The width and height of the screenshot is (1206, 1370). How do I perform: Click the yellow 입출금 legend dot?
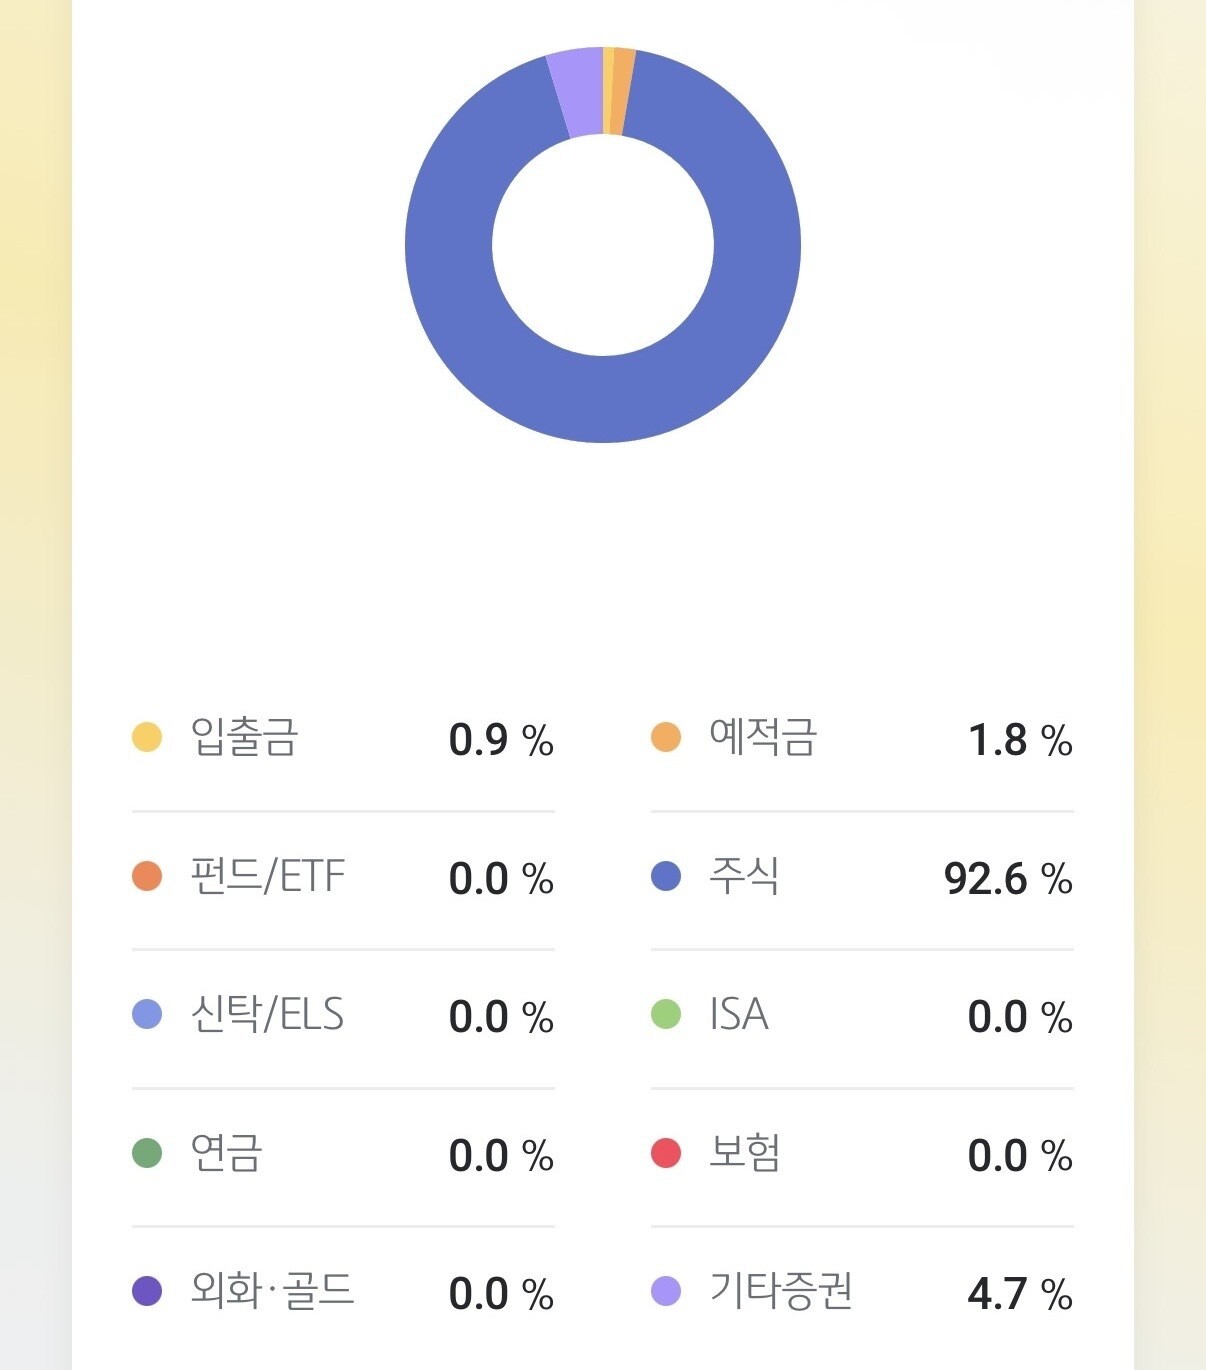tap(147, 737)
